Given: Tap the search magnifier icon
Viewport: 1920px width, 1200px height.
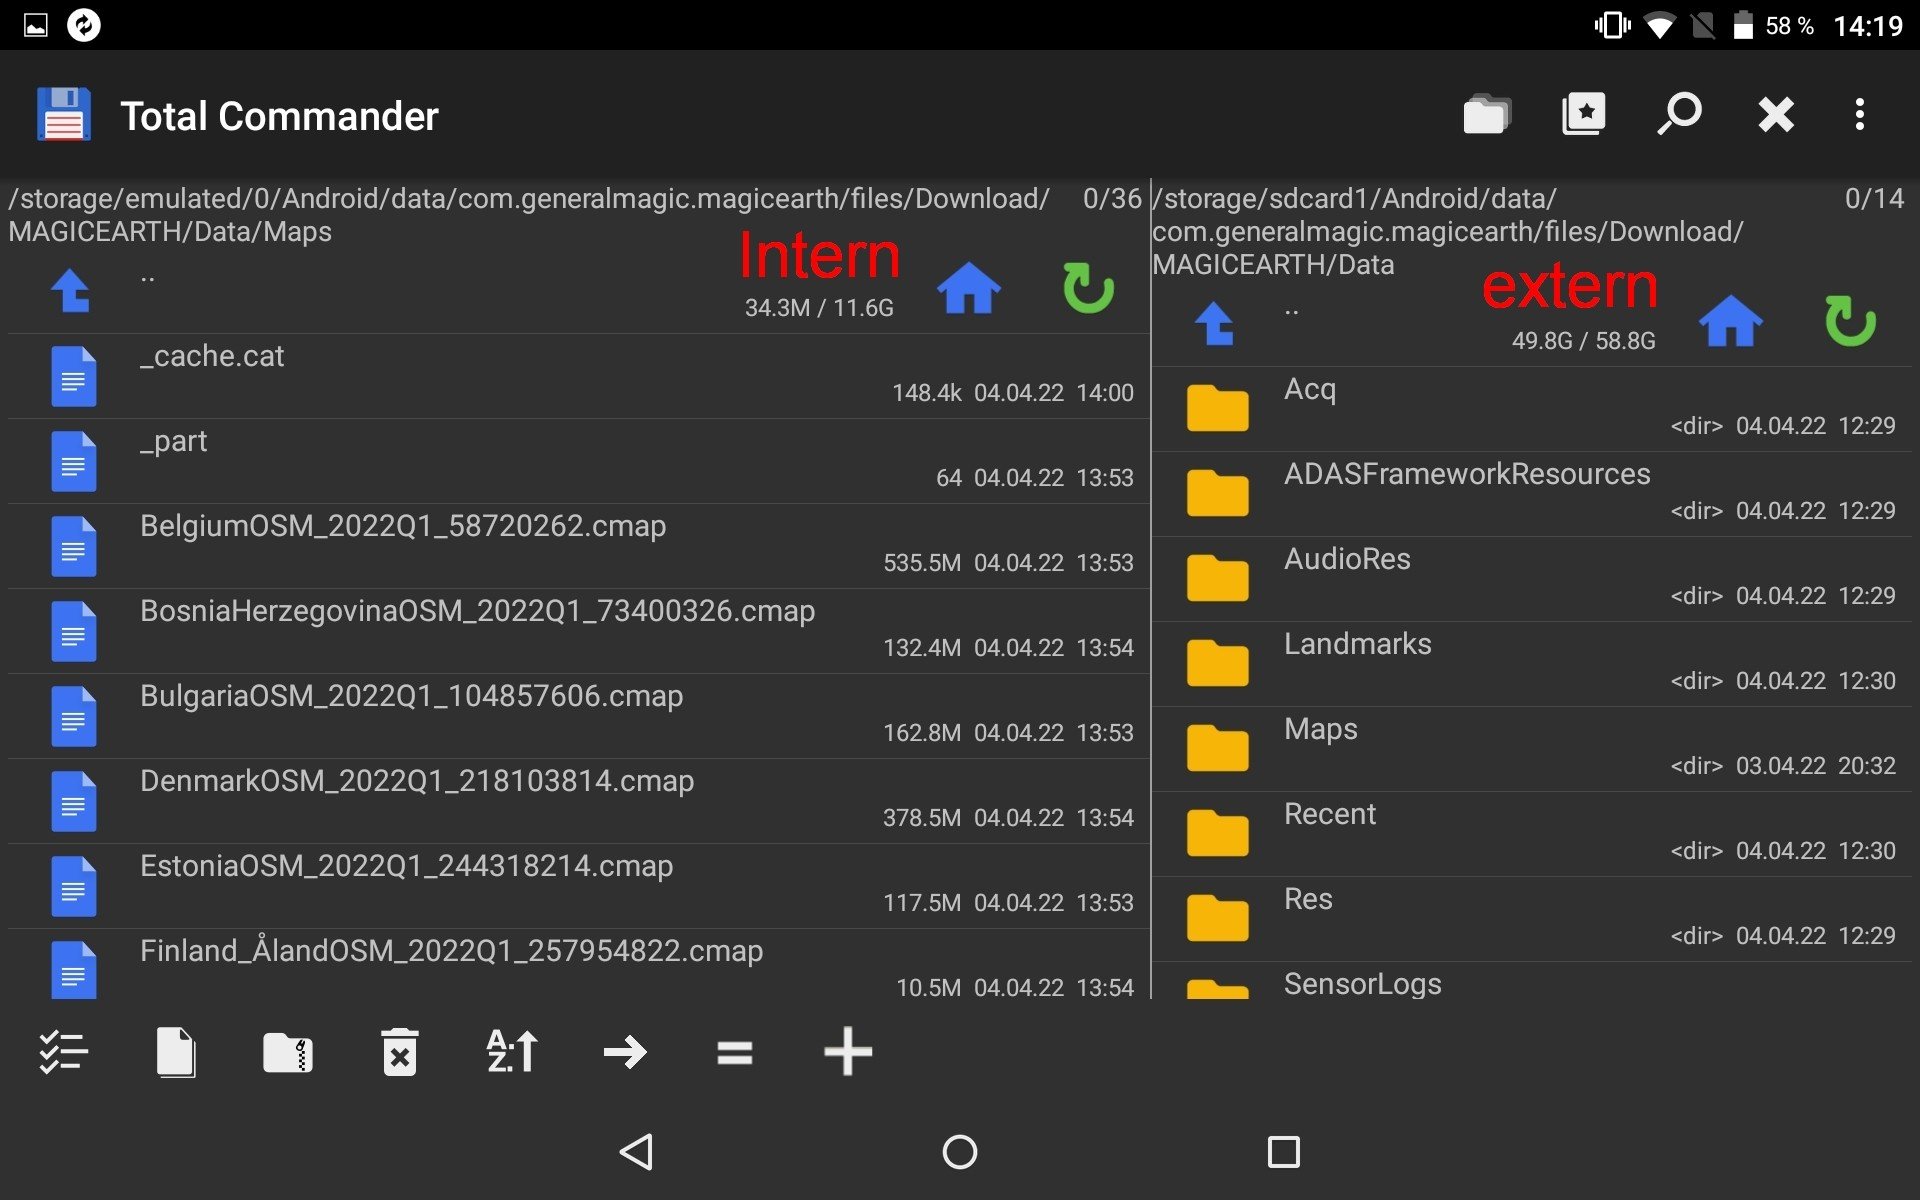Looking at the screenshot, I should tap(1679, 114).
